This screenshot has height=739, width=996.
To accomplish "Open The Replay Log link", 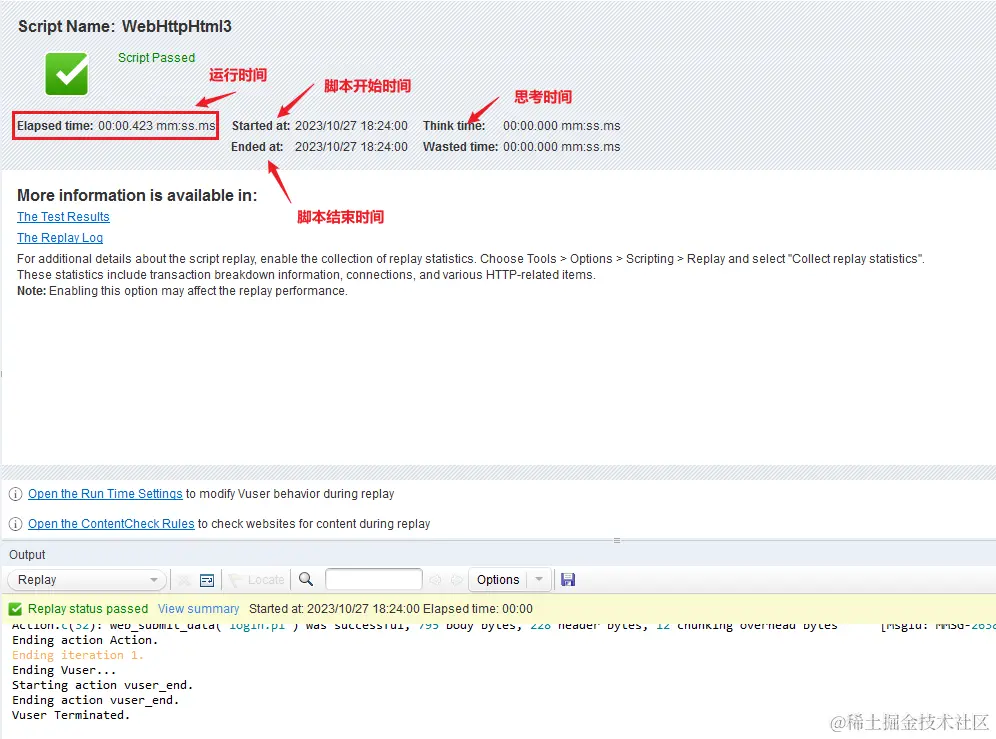I will coord(60,238).
